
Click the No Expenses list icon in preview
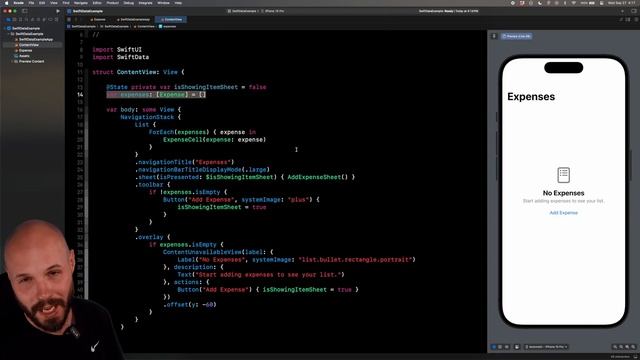click(563, 175)
